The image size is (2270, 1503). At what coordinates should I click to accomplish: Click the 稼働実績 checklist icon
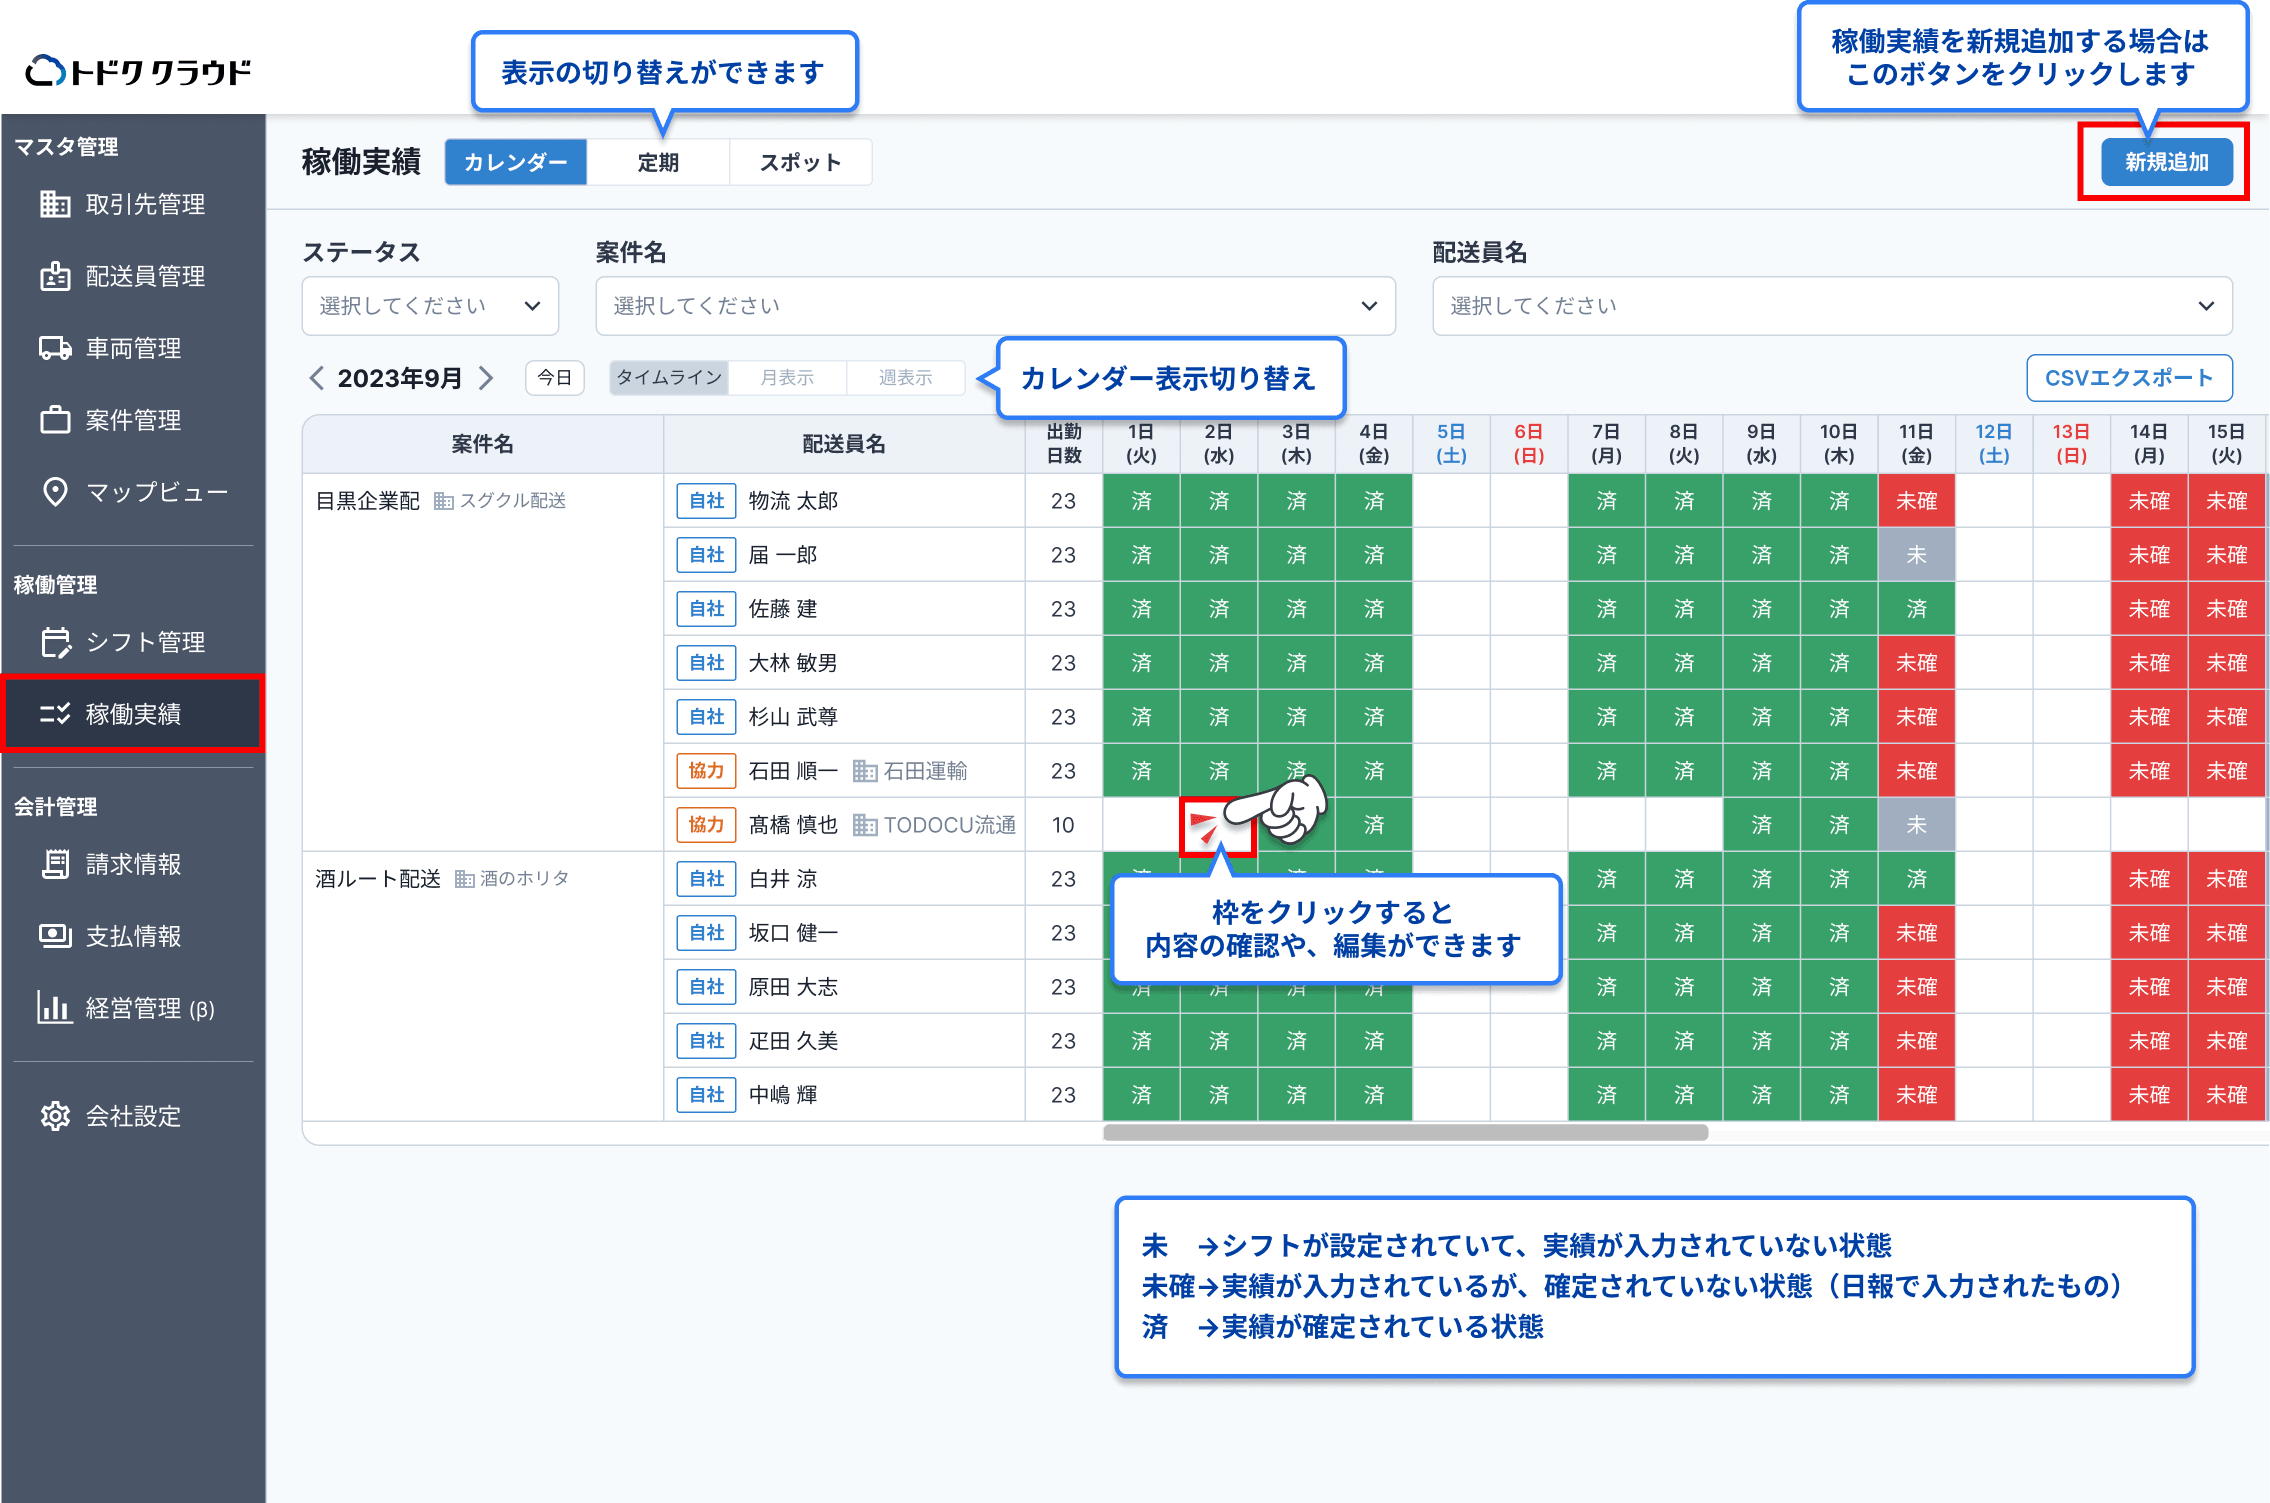tap(55, 714)
